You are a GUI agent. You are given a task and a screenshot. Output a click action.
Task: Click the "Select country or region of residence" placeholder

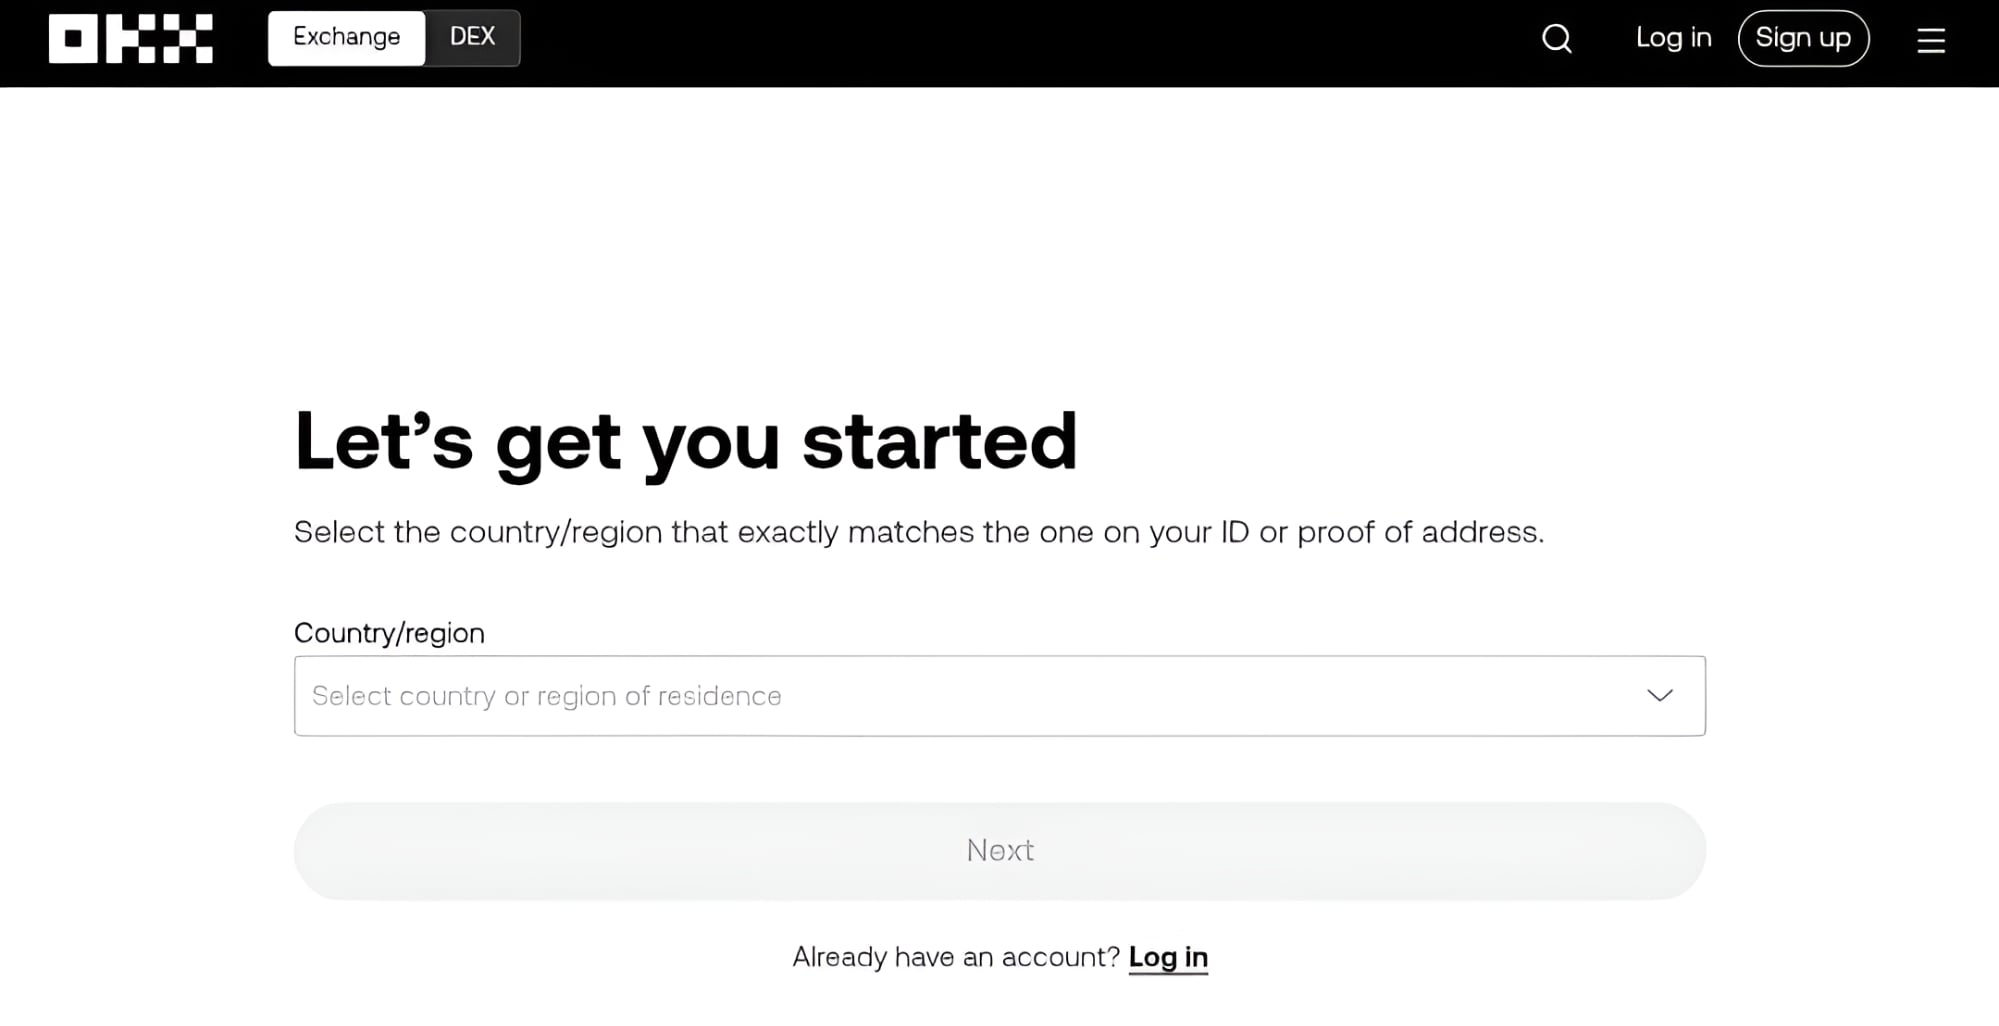pyautogui.click(x=546, y=696)
